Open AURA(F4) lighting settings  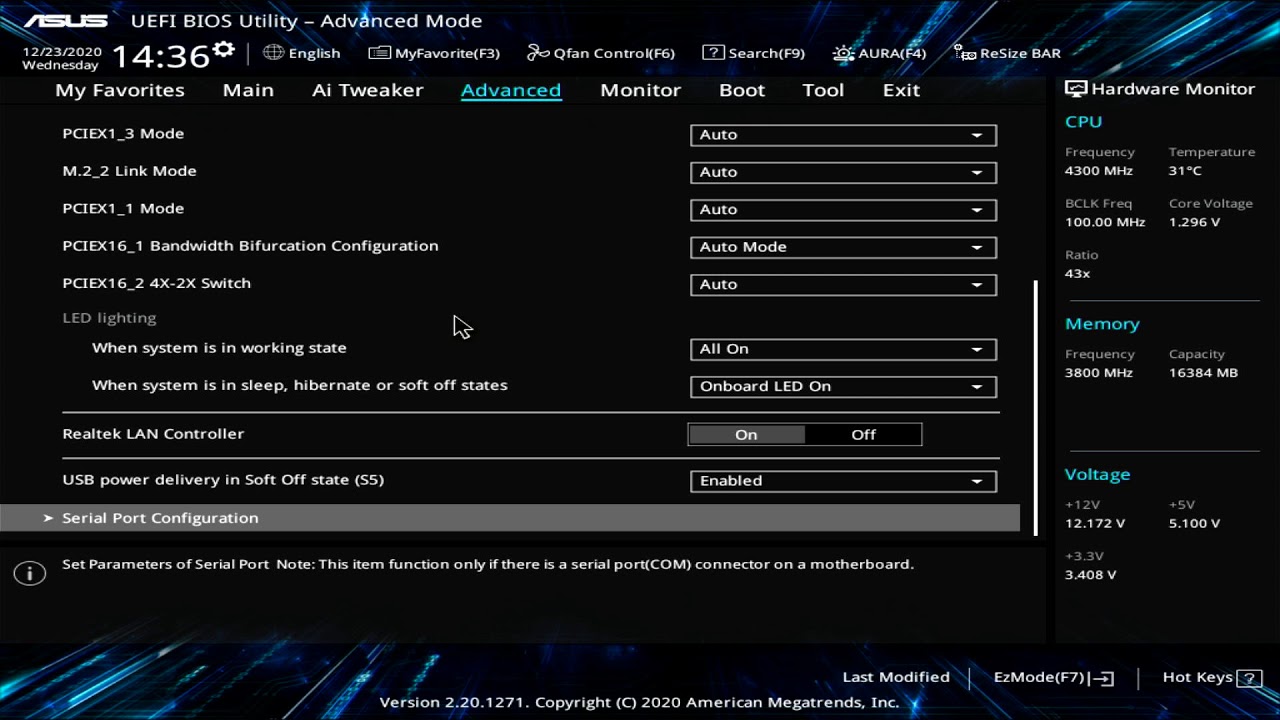coord(879,53)
